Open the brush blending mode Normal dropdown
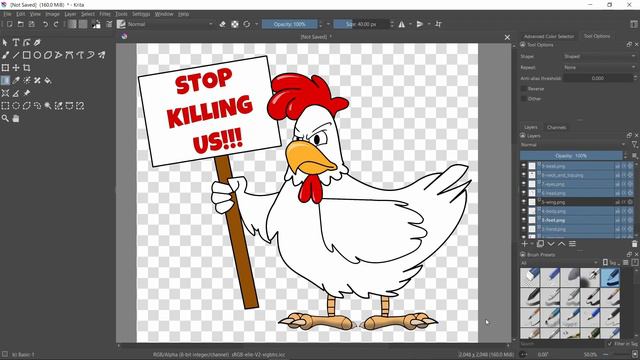 coord(170,24)
